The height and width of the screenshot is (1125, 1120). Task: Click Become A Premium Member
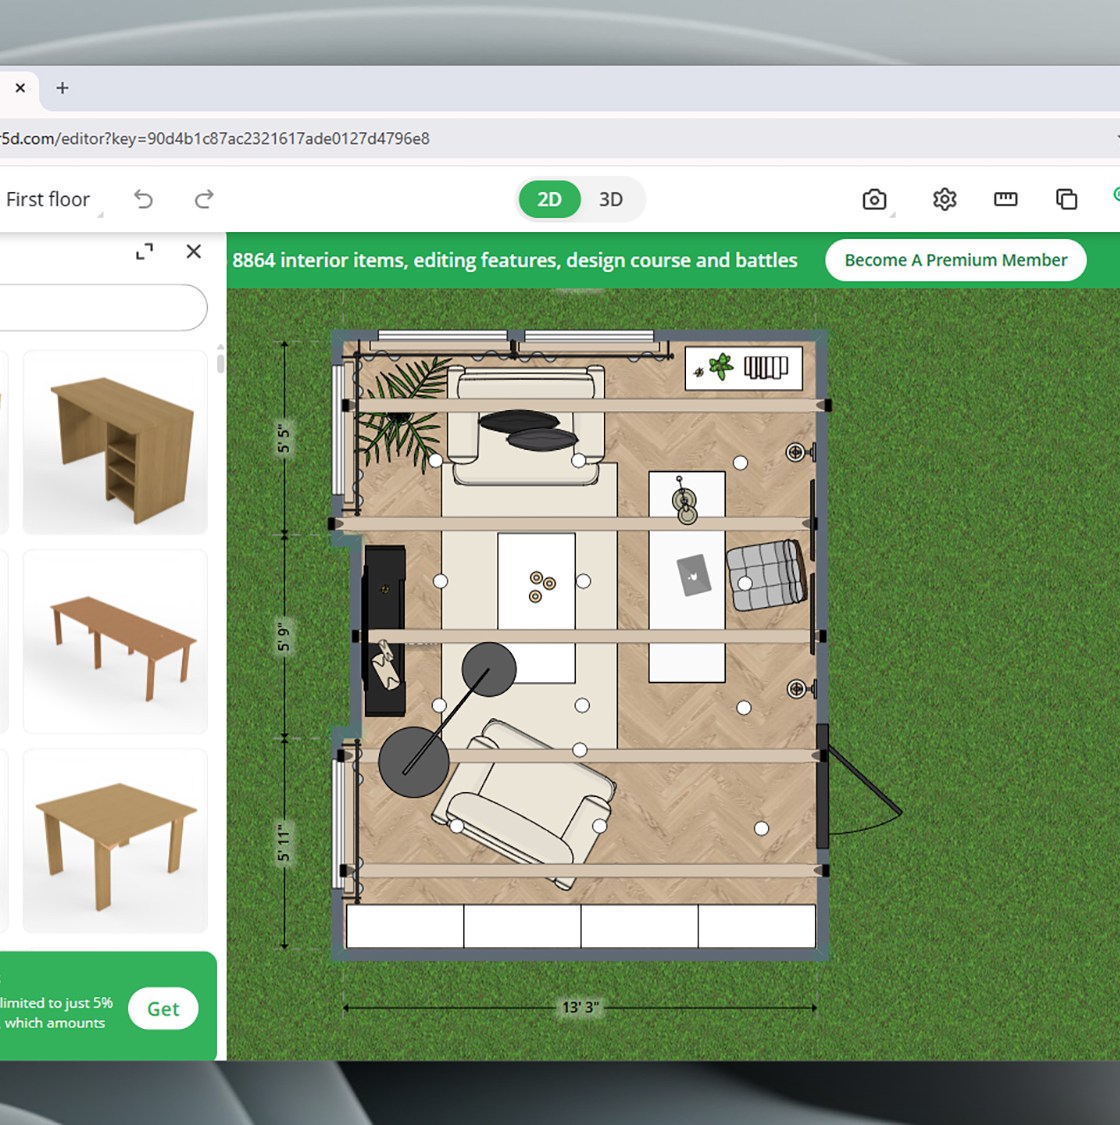pyautogui.click(x=956, y=260)
